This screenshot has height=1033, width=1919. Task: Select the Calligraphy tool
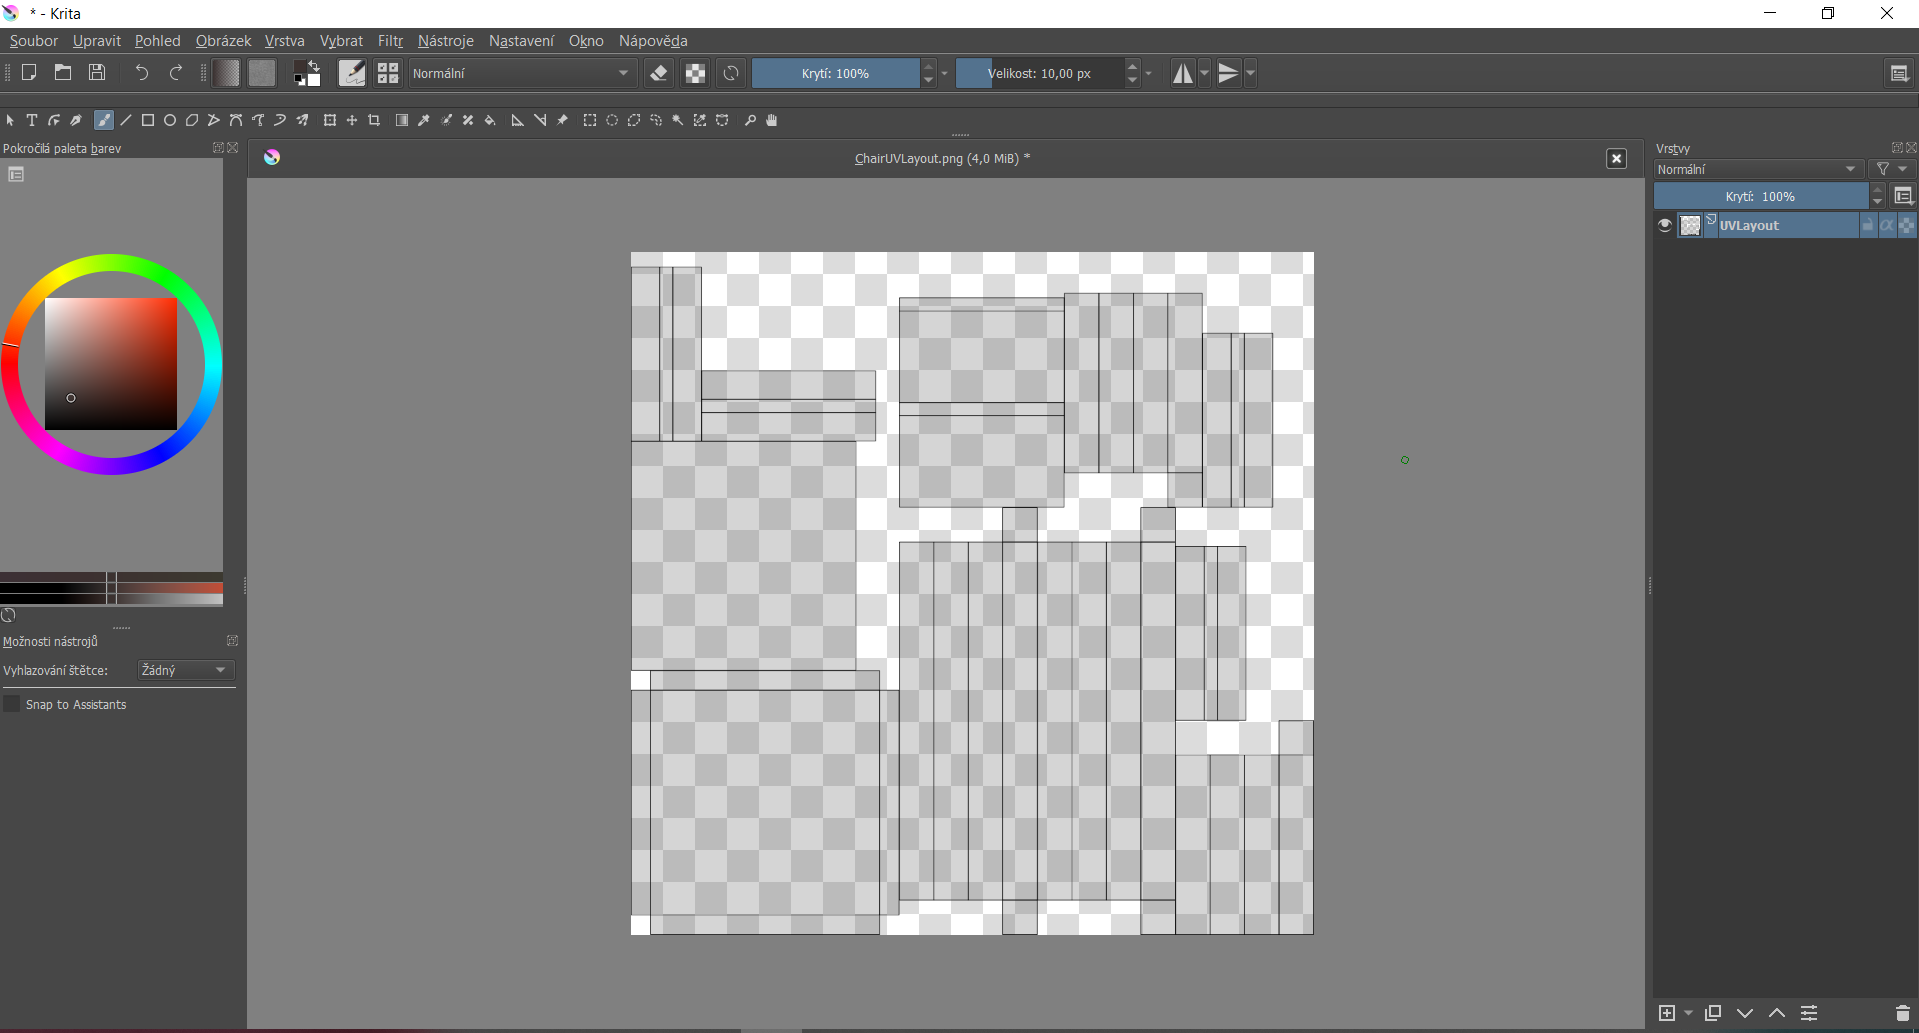(x=76, y=120)
